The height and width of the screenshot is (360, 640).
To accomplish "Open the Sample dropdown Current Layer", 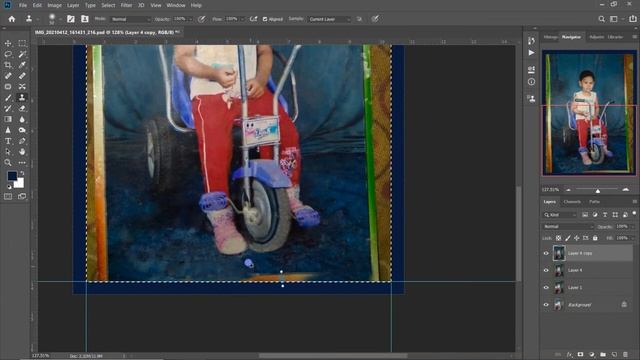I will (x=329, y=19).
